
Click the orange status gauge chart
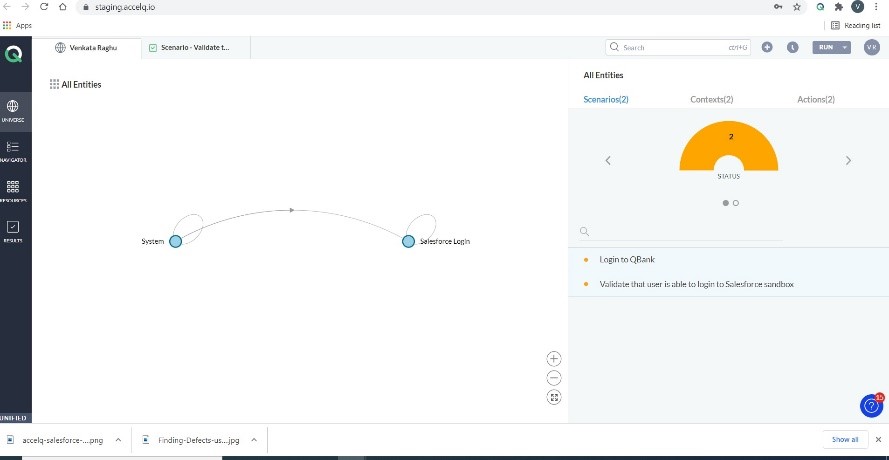(728, 147)
